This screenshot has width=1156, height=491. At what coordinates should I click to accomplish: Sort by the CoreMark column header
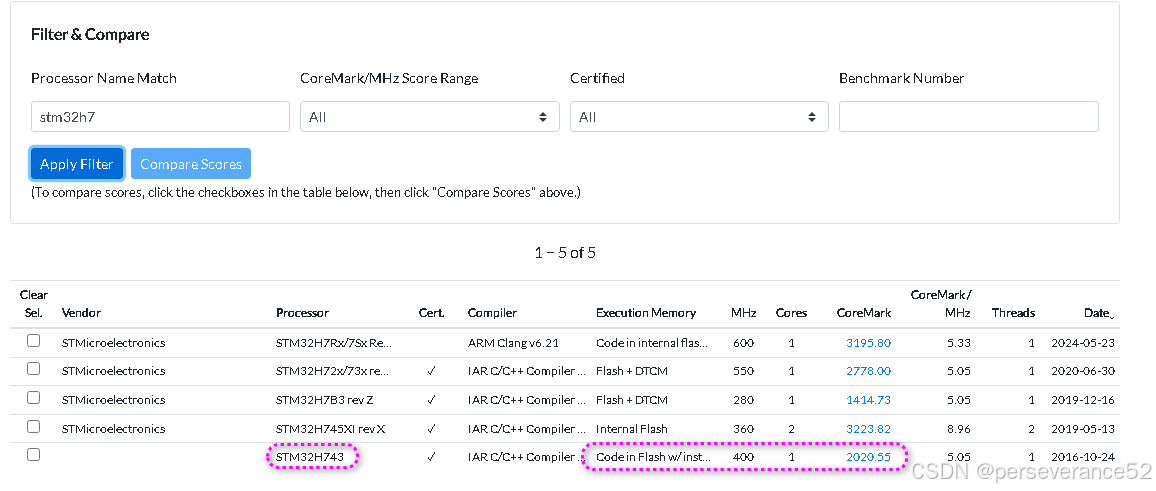864,313
